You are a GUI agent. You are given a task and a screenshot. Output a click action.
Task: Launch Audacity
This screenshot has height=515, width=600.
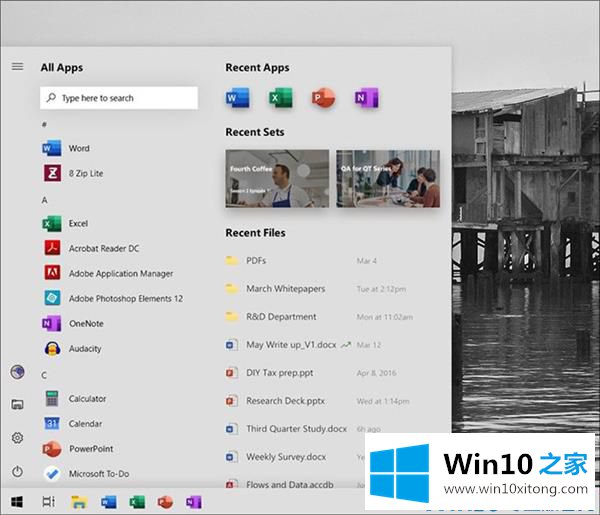point(73,349)
